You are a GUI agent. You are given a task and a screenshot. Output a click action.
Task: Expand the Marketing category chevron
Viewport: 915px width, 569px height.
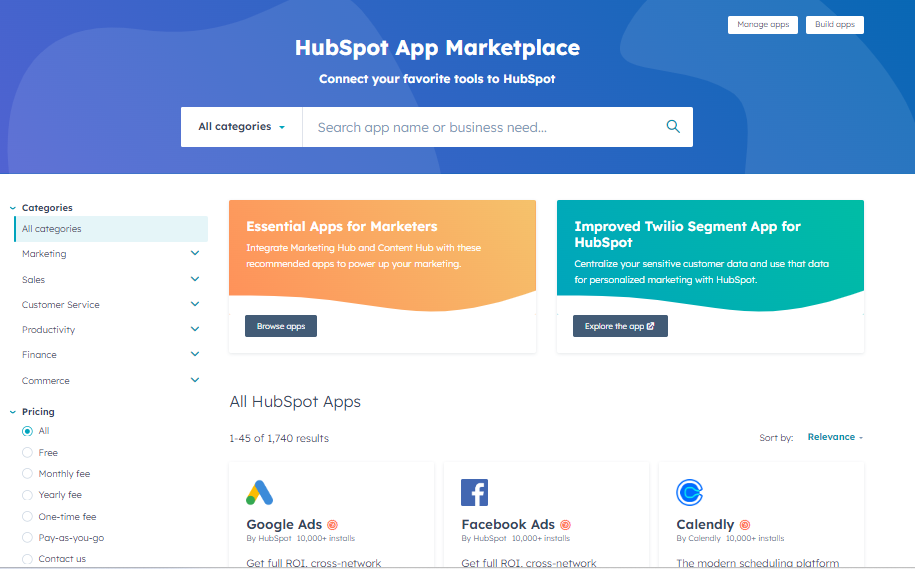click(195, 254)
